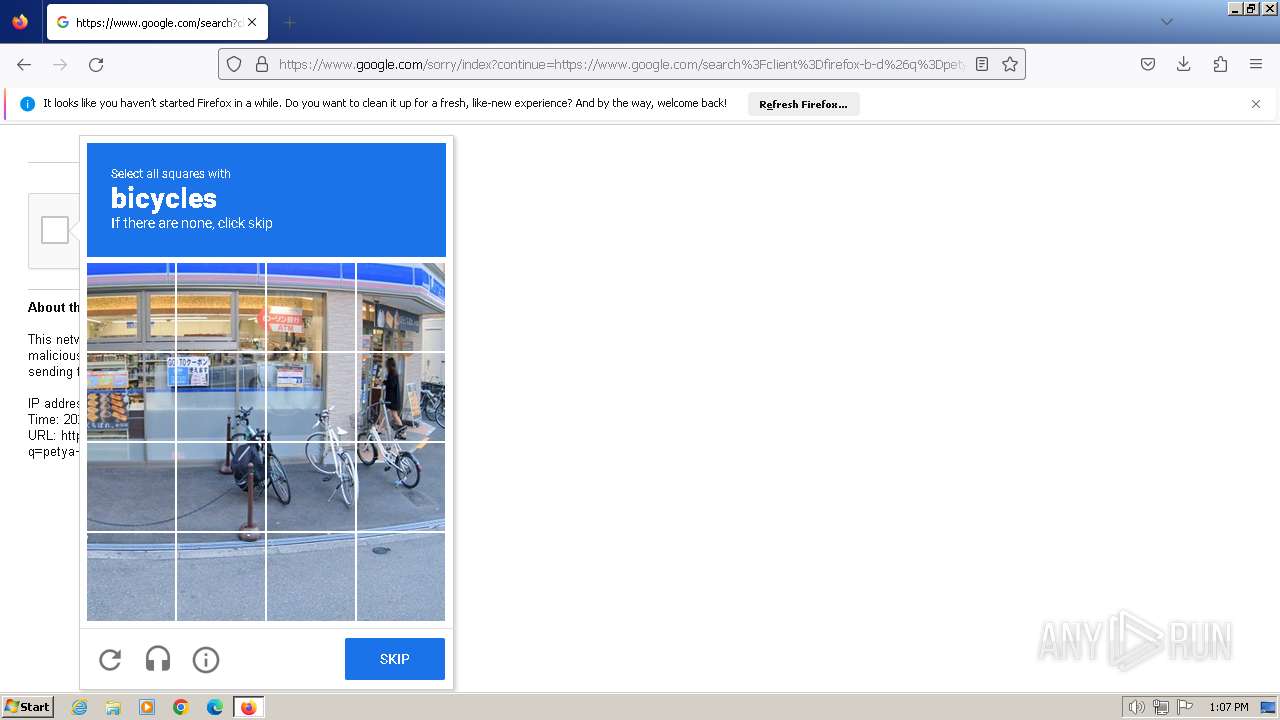Open the Downloads panel
The width and height of the screenshot is (1280, 720).
click(x=1184, y=64)
